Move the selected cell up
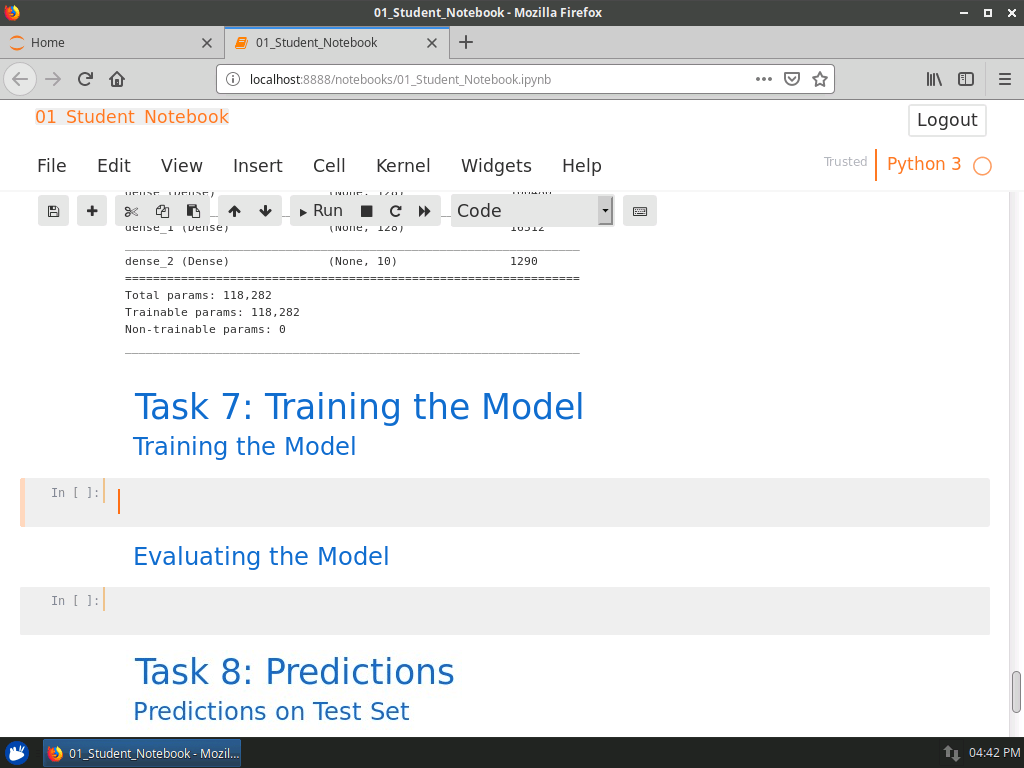Viewport: 1024px width, 768px height. (234, 211)
